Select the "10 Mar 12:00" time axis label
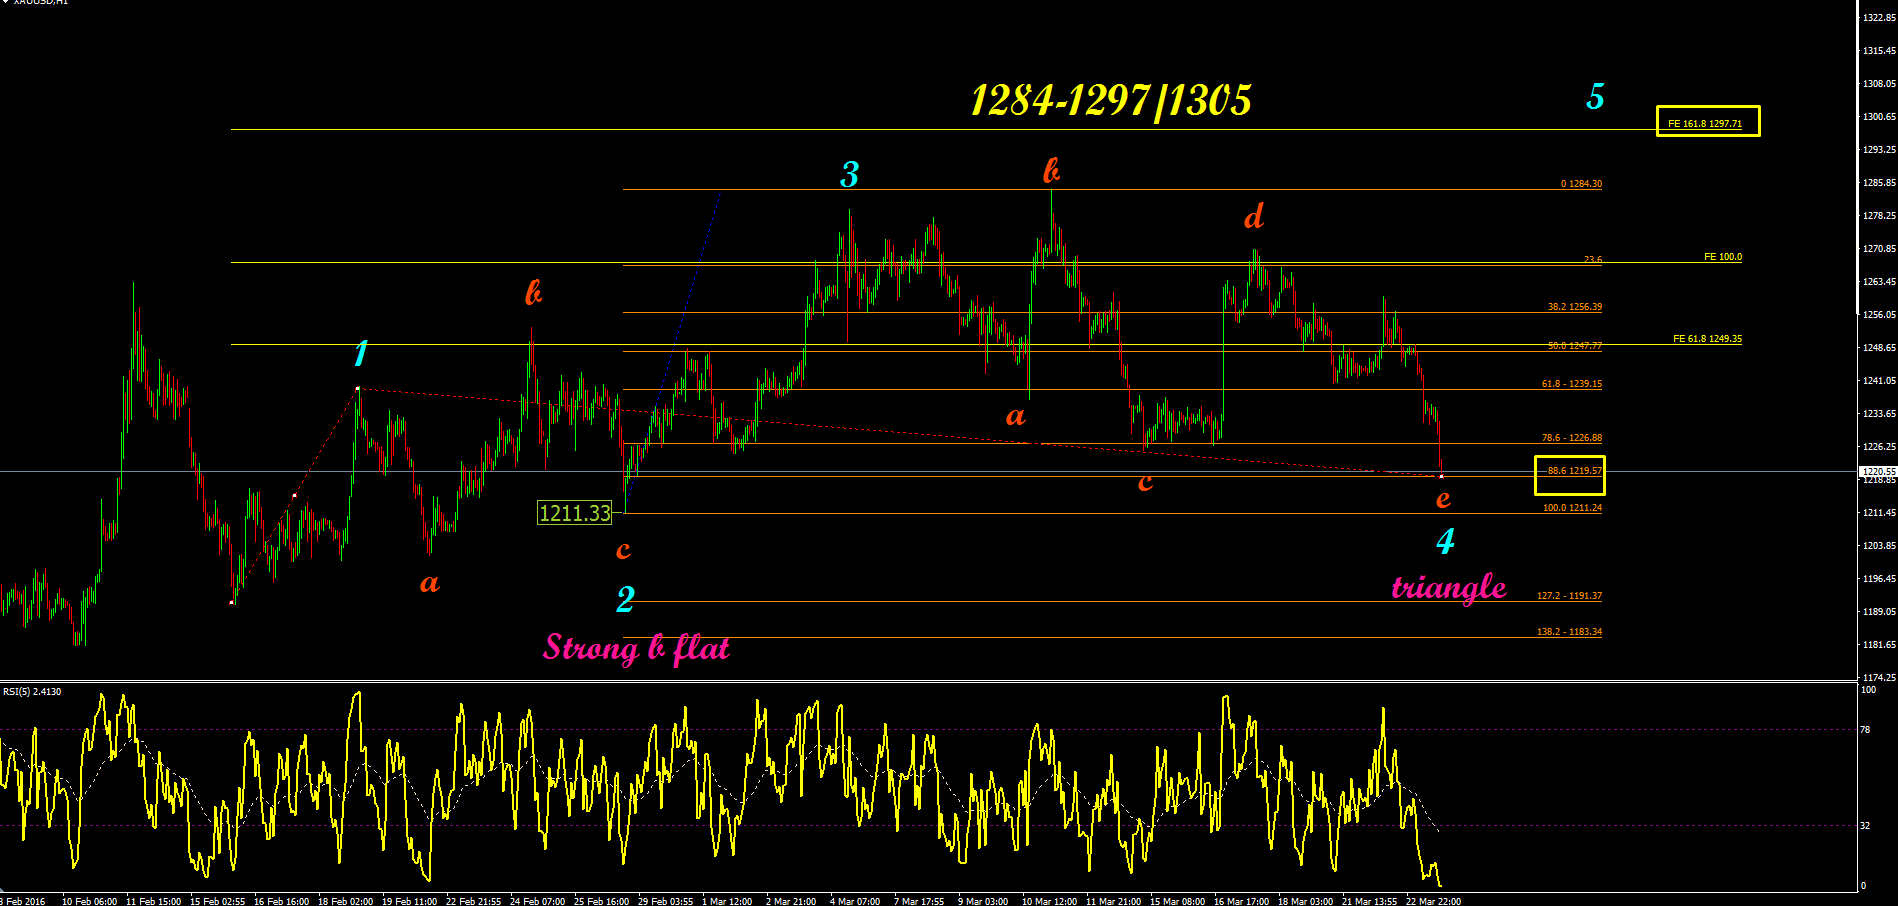Screen dimensions: 1898x906 (1050, 901)
